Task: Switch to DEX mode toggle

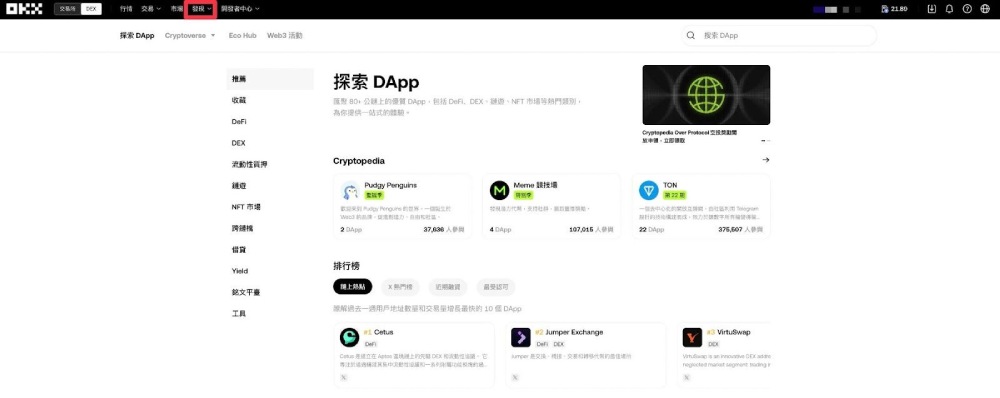Action: tap(91, 9)
